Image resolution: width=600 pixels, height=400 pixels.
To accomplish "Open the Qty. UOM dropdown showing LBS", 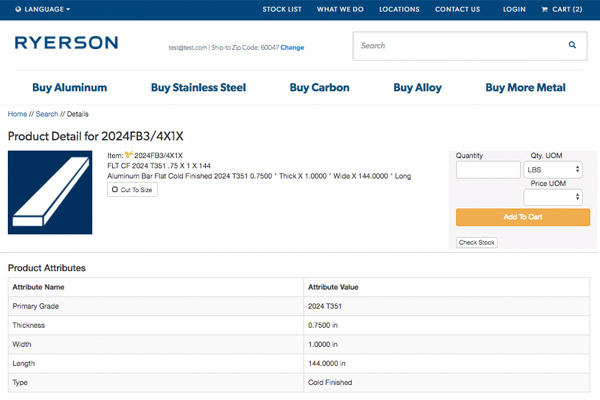I will coord(553,170).
